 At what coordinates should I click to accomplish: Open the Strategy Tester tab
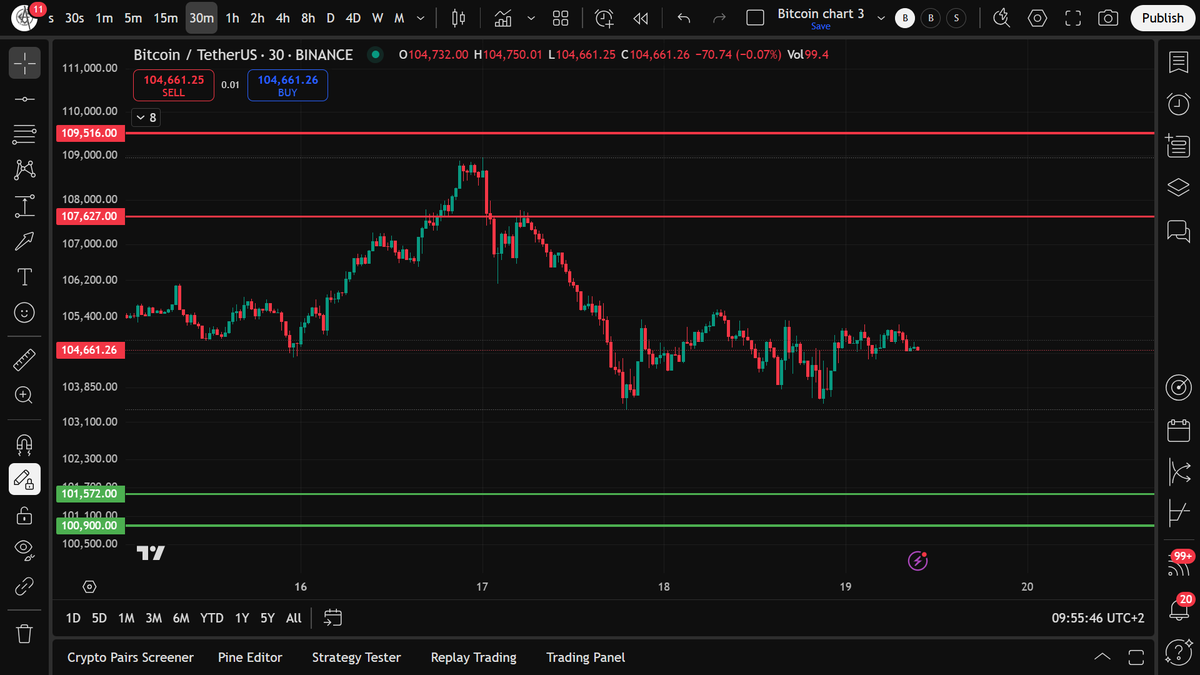coord(356,657)
